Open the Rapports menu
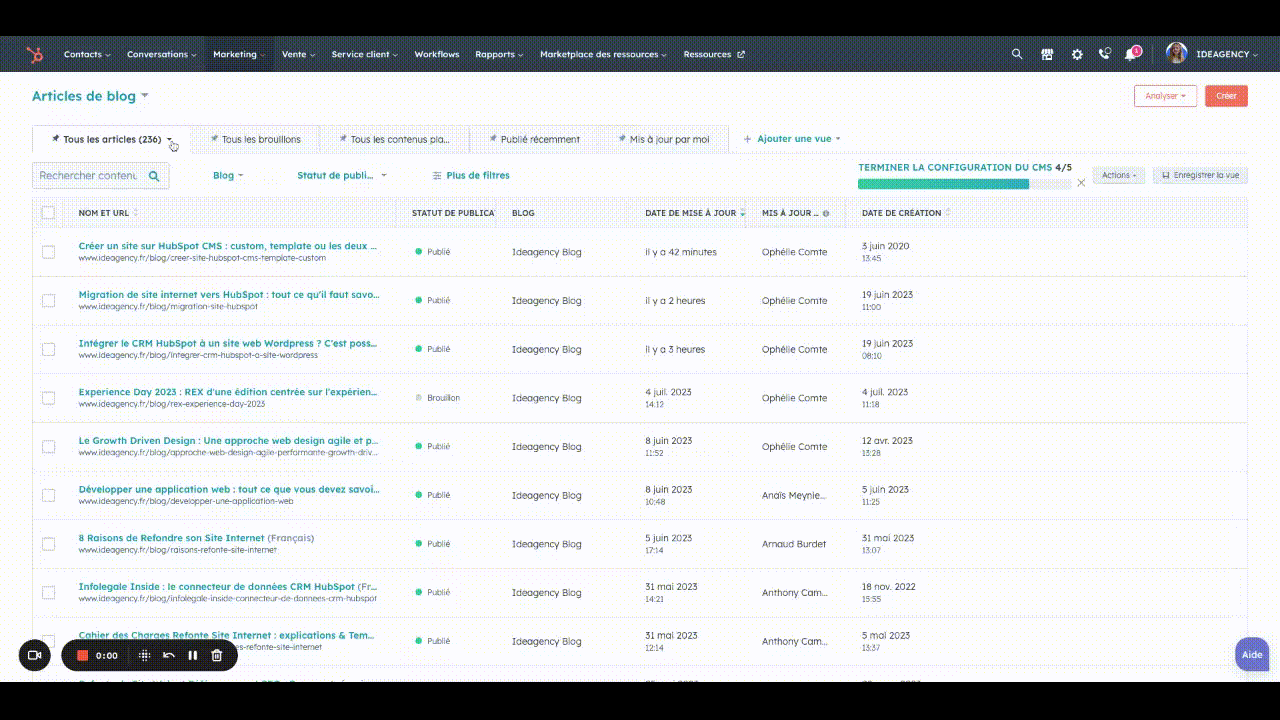Screen dimensions: 1280x720 (x=499, y=54)
